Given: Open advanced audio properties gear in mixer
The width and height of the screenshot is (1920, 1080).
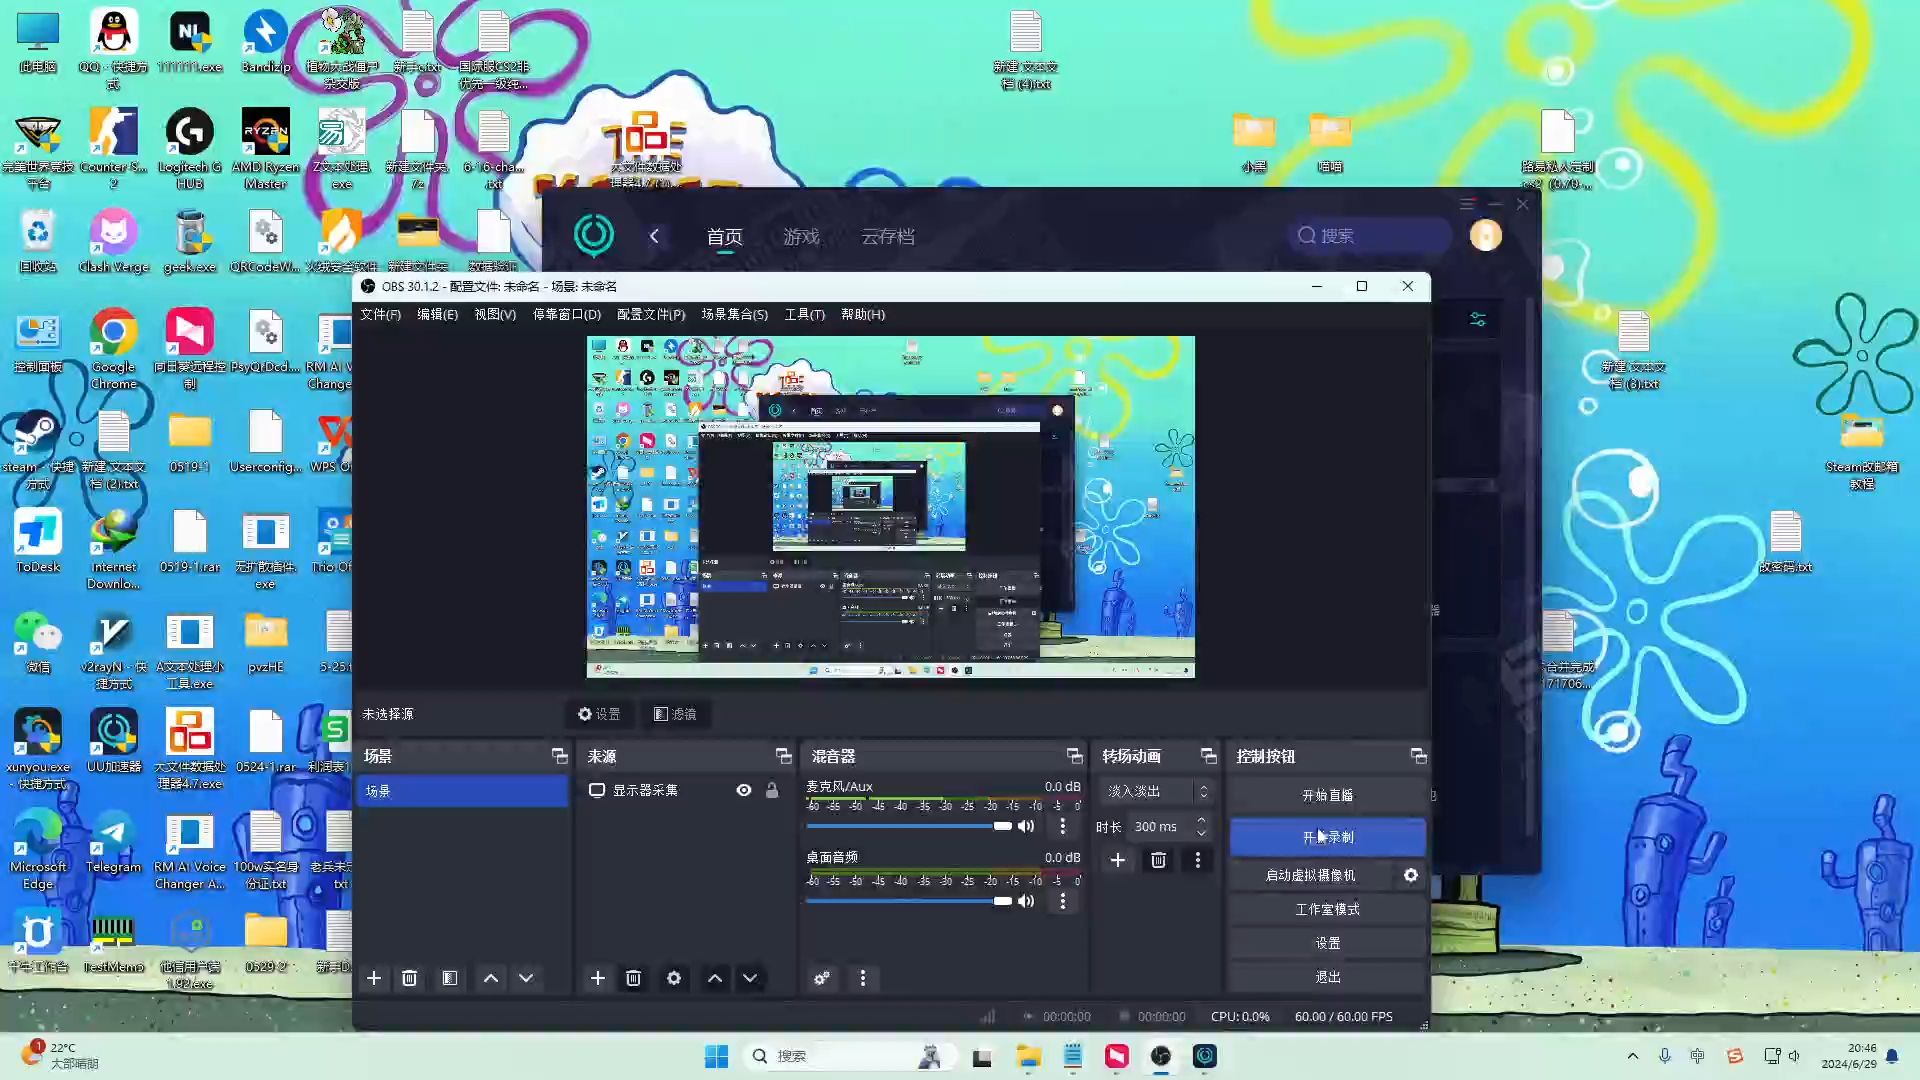Looking at the screenshot, I should (x=822, y=978).
